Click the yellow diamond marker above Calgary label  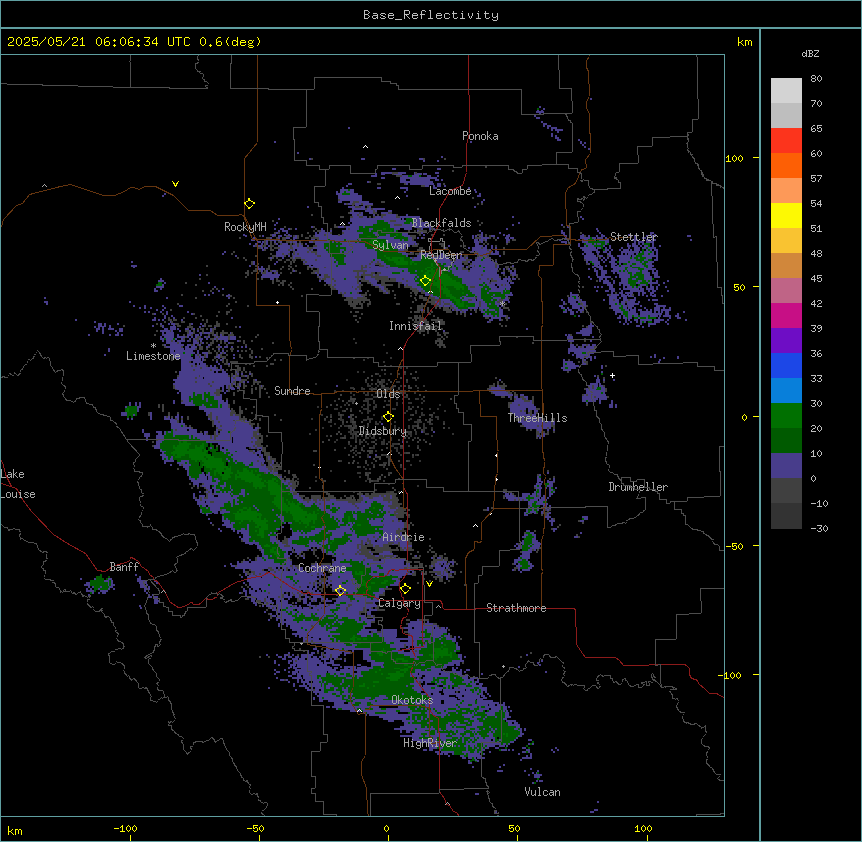405,589
